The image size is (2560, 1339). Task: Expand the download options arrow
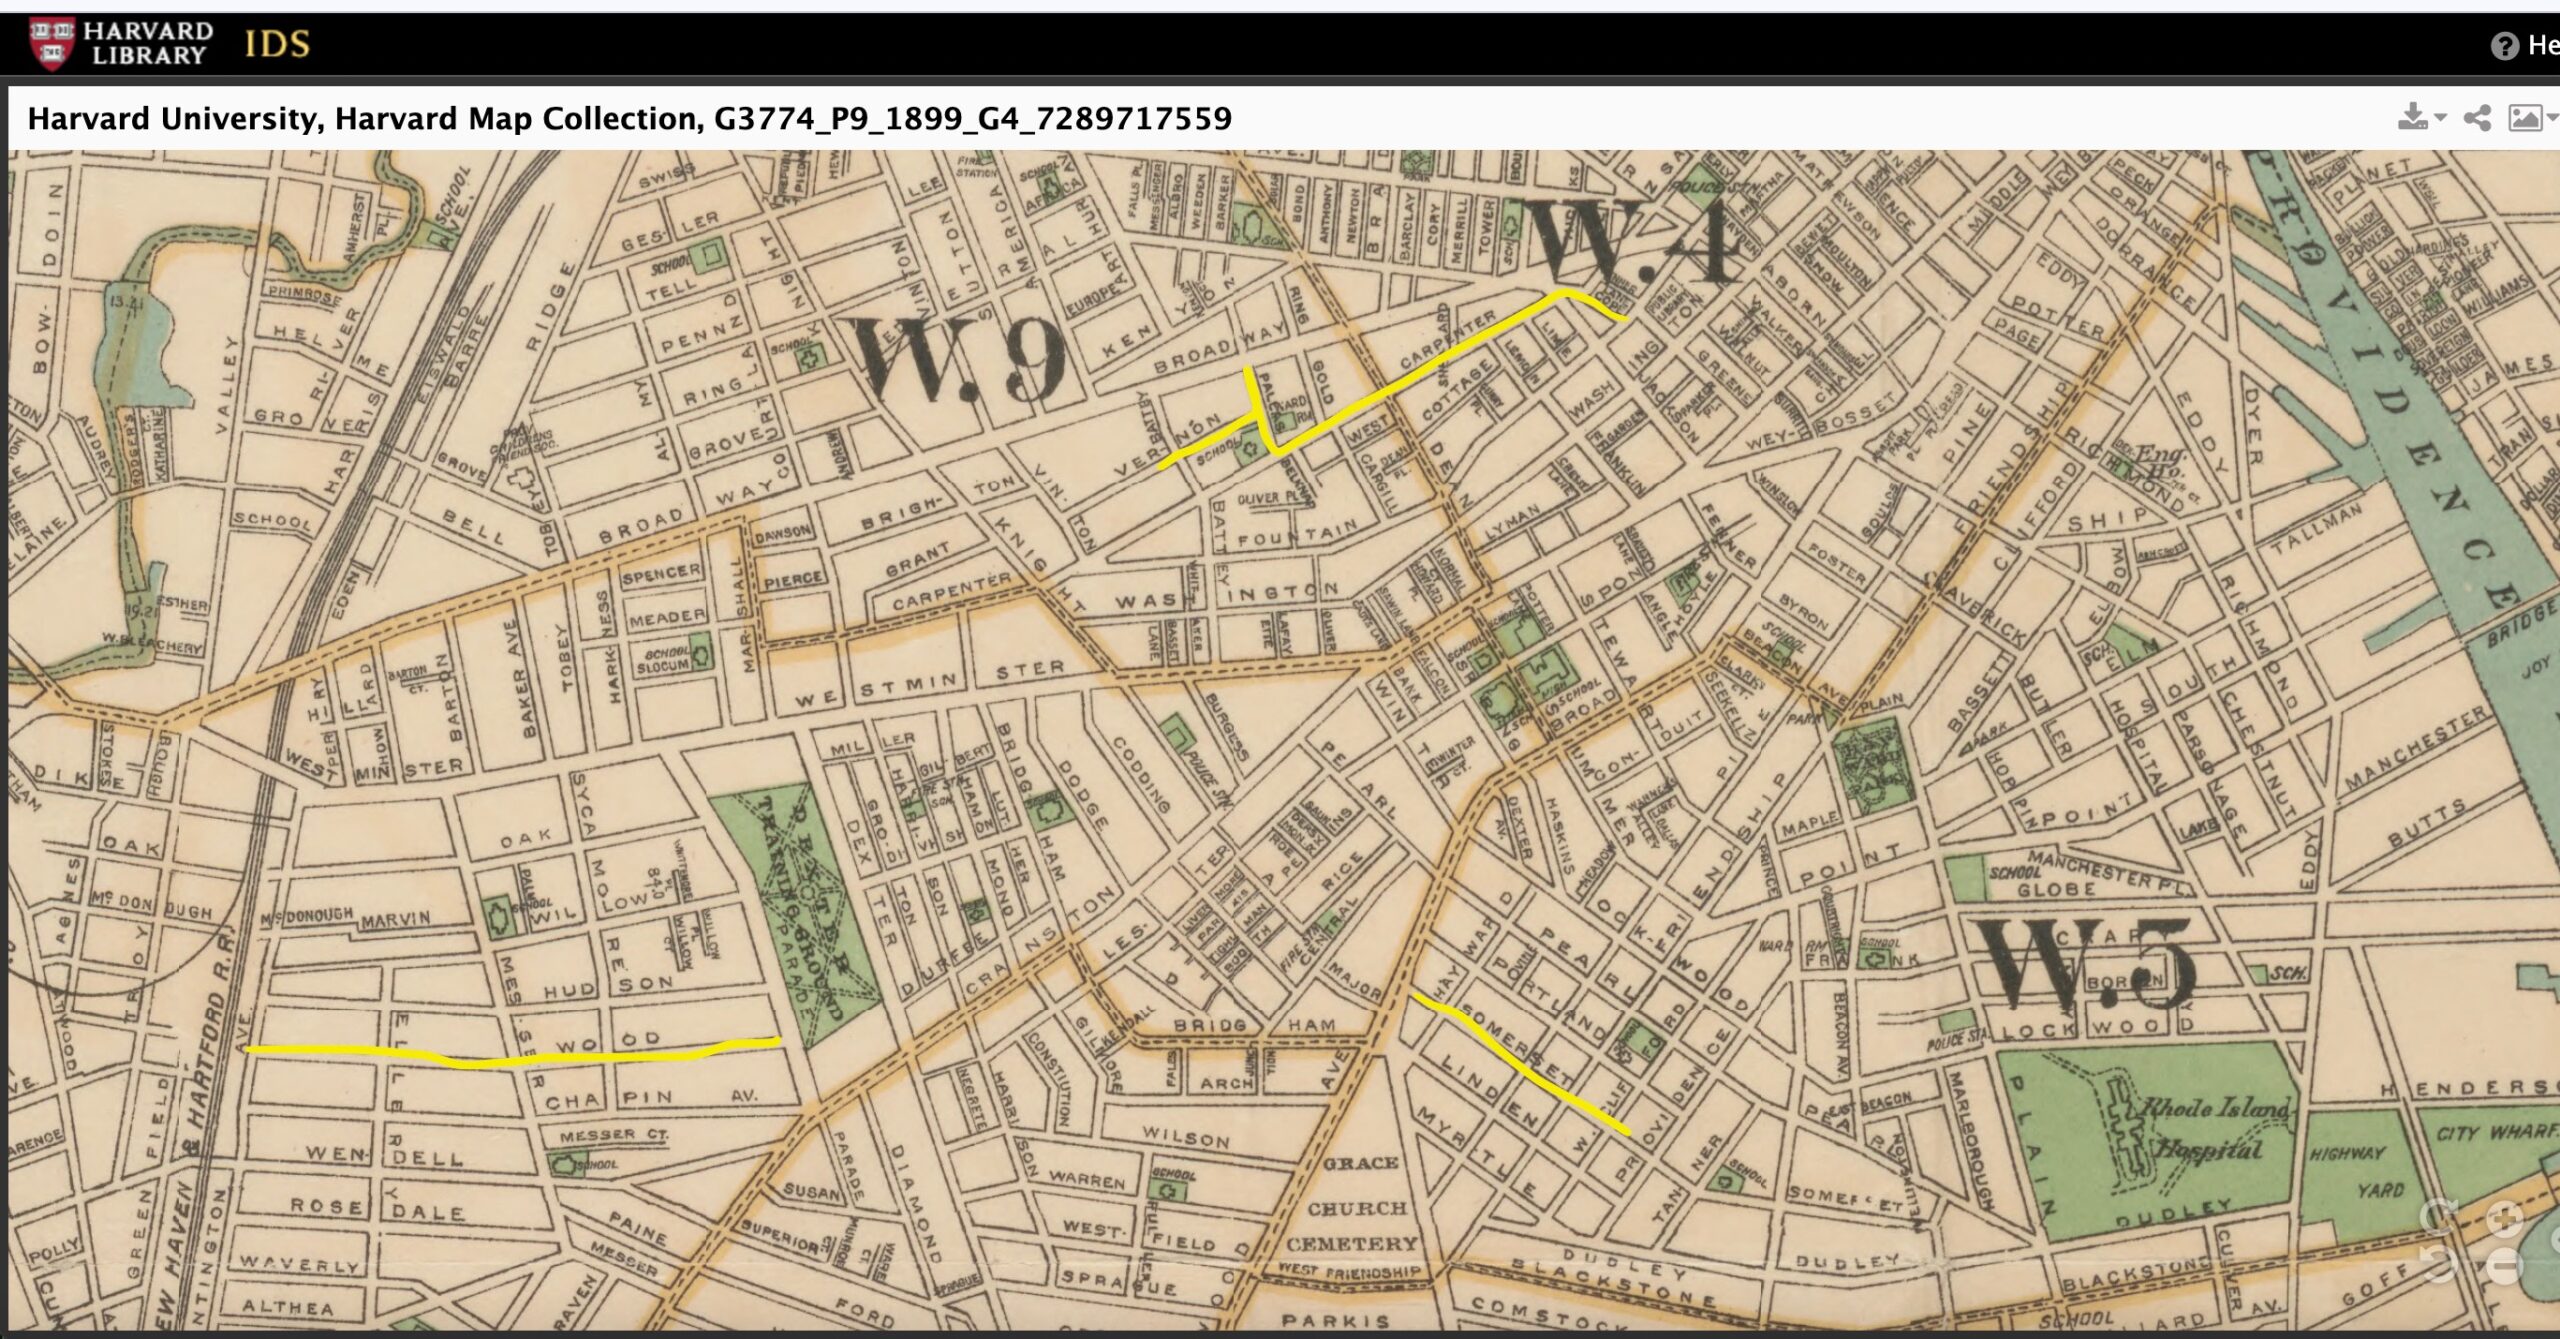click(2440, 118)
